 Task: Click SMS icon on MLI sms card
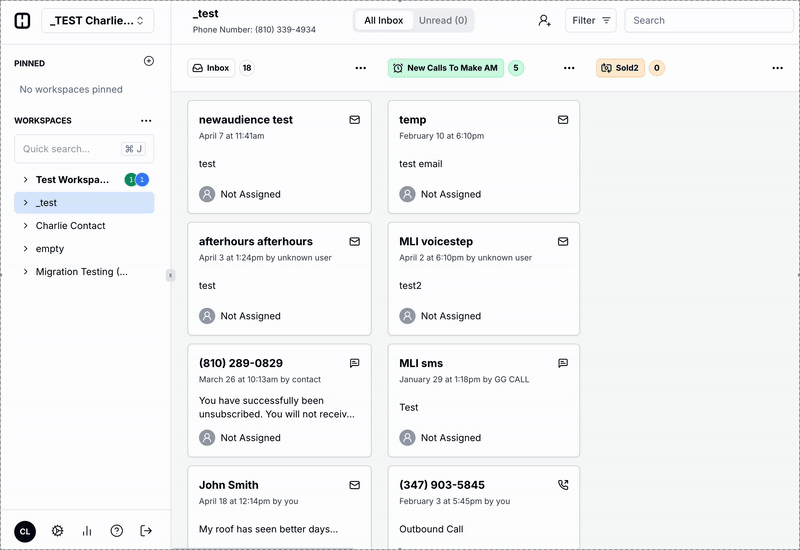click(563, 363)
